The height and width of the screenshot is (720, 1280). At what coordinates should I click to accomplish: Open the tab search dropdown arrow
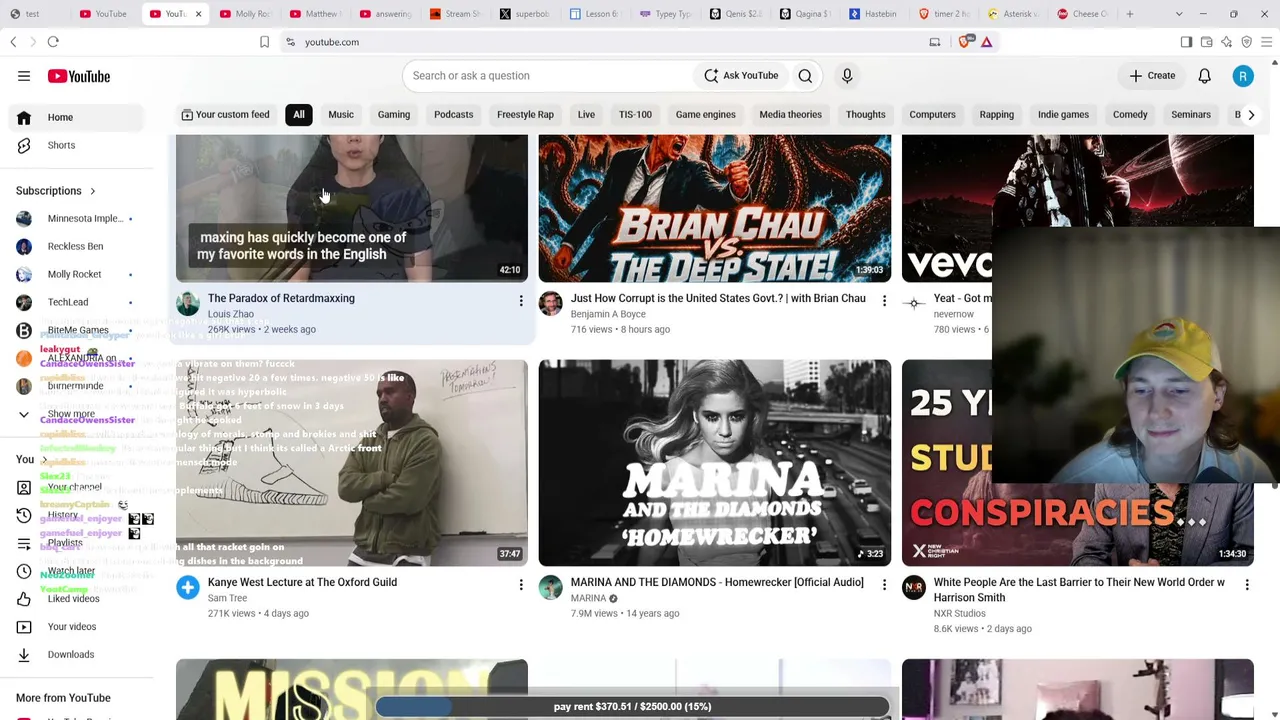(1179, 14)
